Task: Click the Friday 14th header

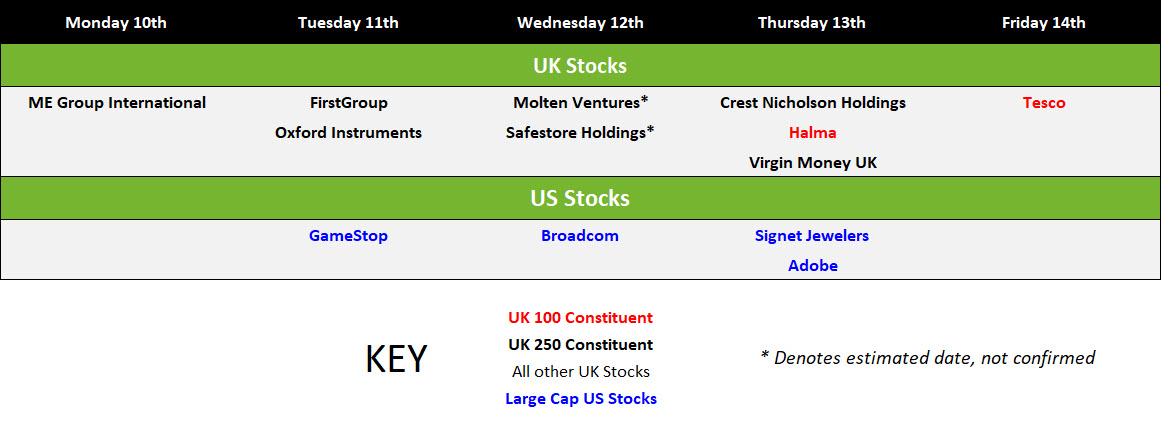Action: click(1043, 23)
